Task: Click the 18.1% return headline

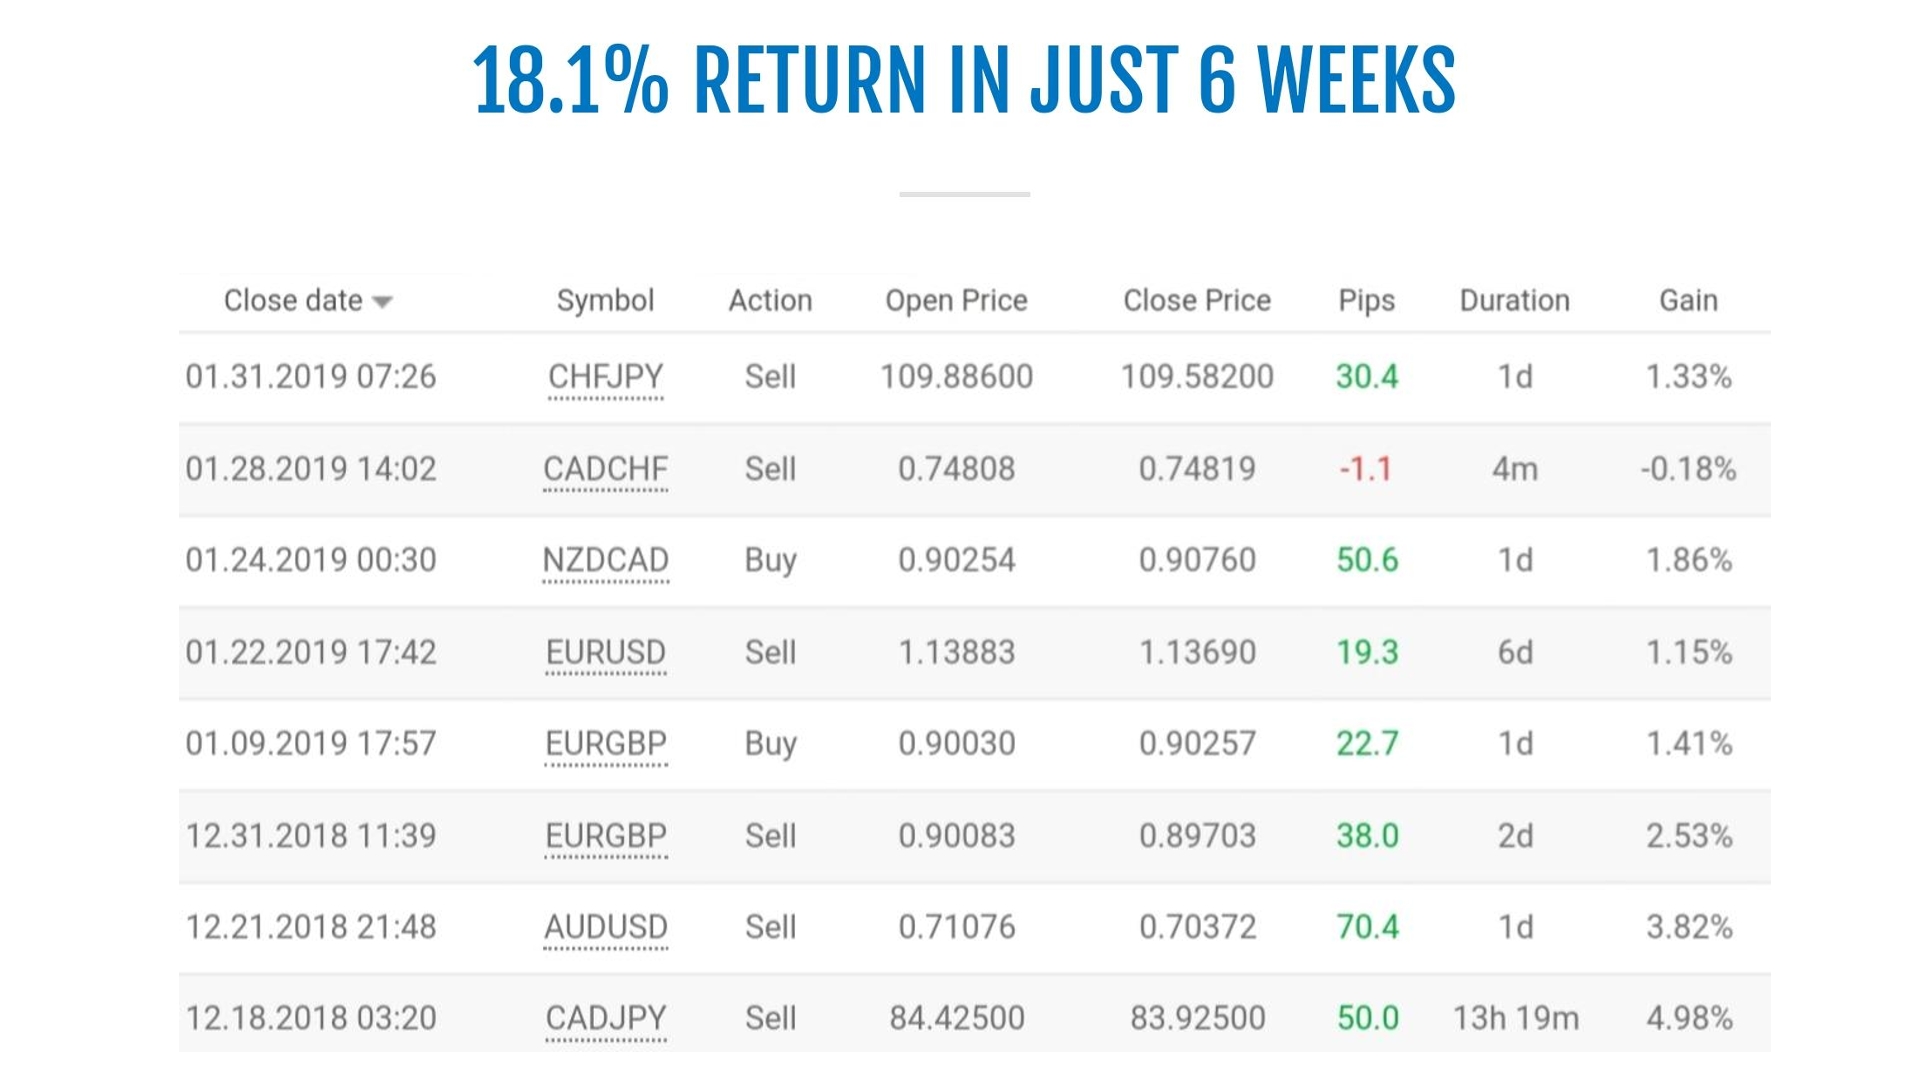Action: [963, 80]
